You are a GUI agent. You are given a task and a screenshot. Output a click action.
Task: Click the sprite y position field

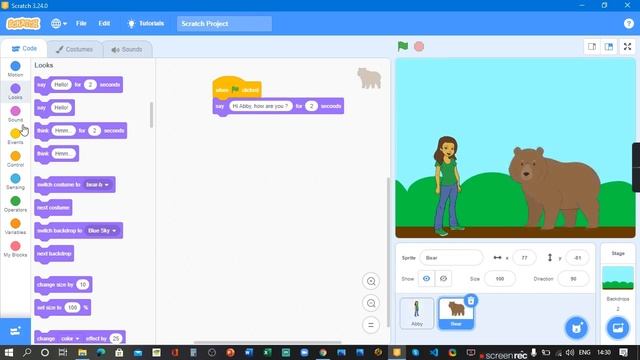(x=577, y=258)
